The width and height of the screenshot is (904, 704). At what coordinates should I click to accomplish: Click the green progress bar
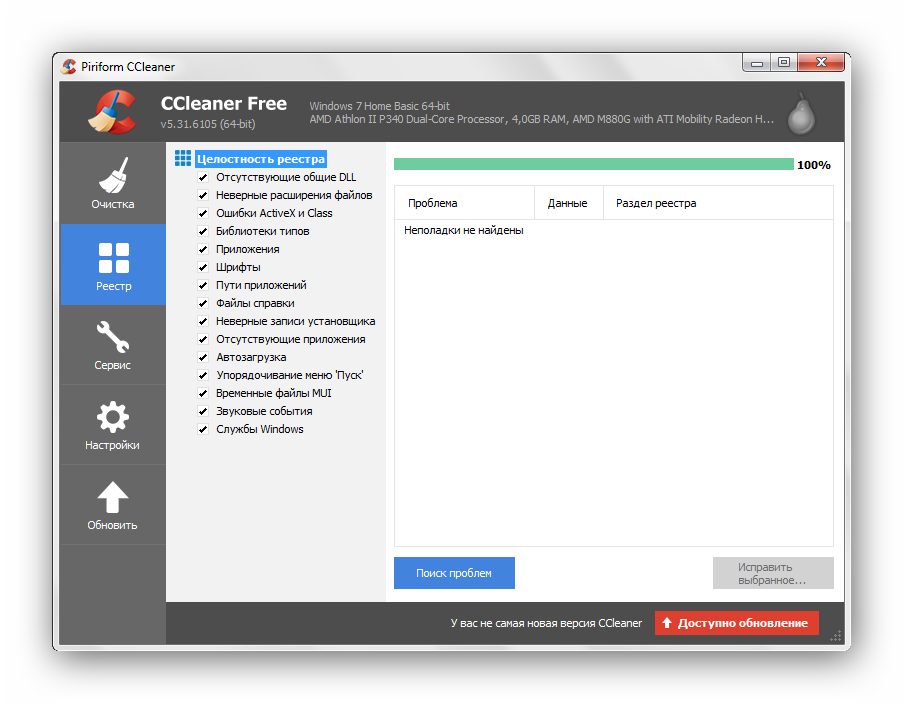click(593, 164)
